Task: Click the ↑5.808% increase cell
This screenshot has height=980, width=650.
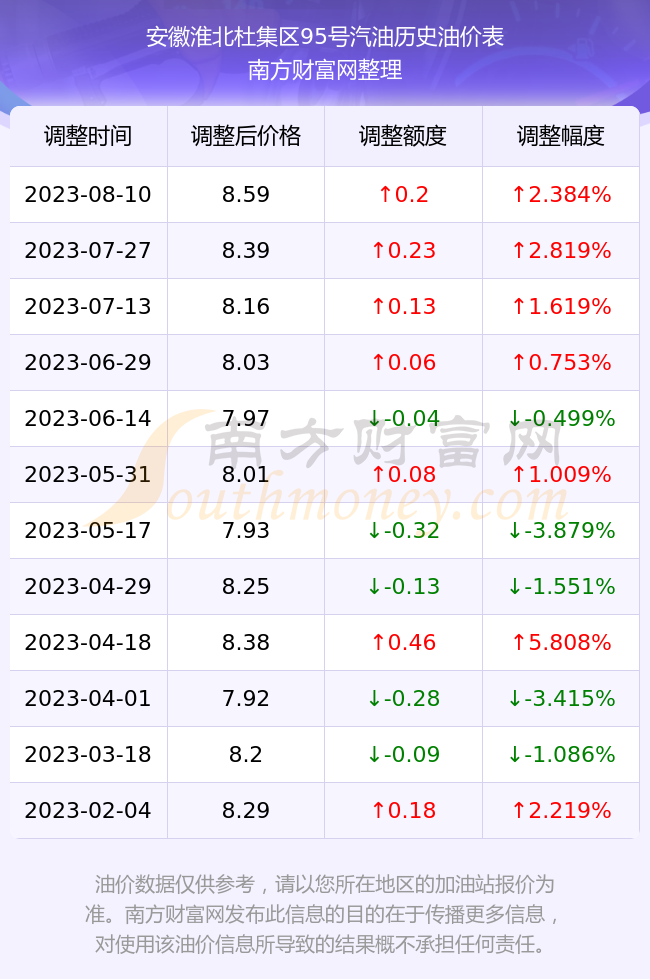Action: [x=561, y=642]
